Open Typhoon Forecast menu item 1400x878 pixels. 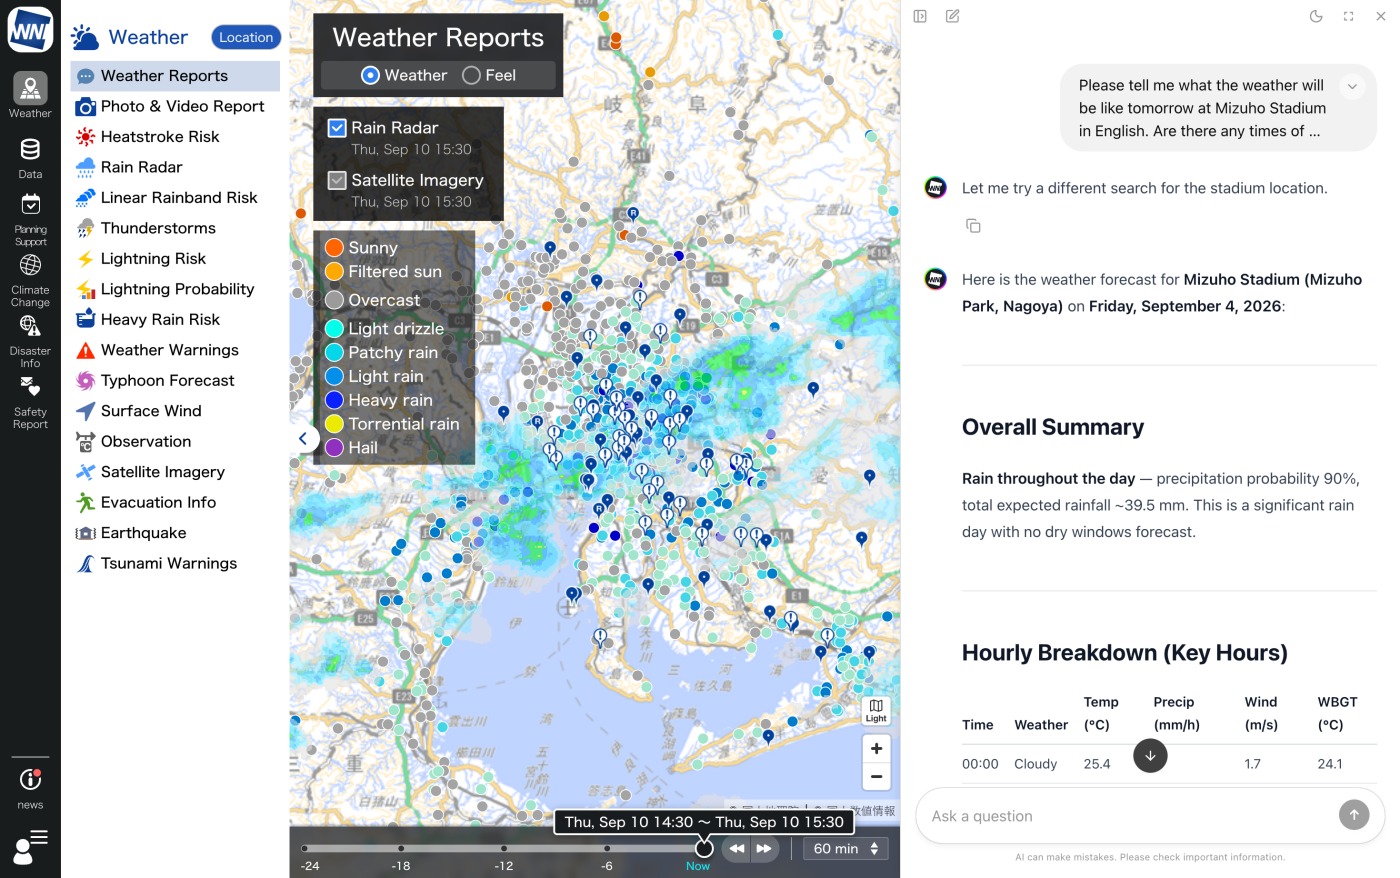pos(168,380)
